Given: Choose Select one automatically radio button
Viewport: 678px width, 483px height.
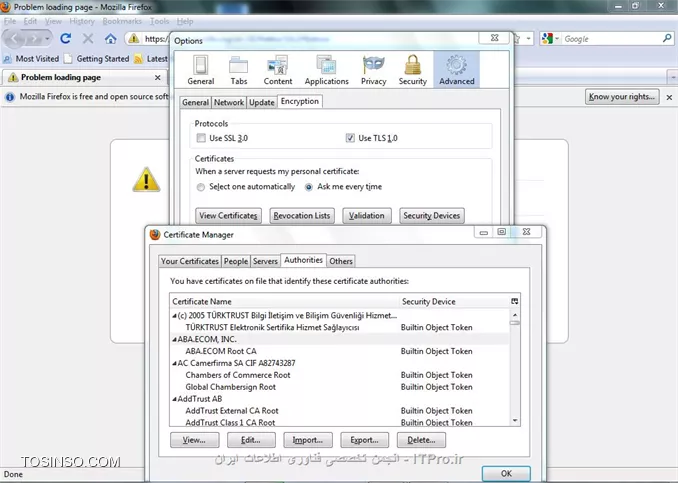Looking at the screenshot, I should tap(201, 187).
